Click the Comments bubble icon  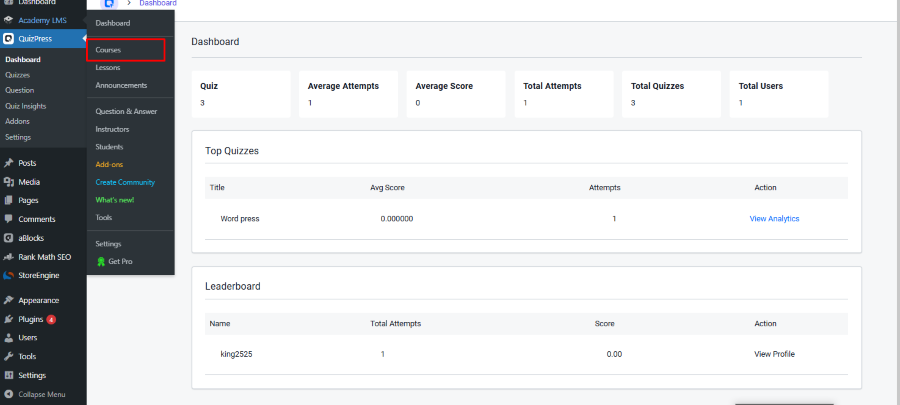[9, 219]
